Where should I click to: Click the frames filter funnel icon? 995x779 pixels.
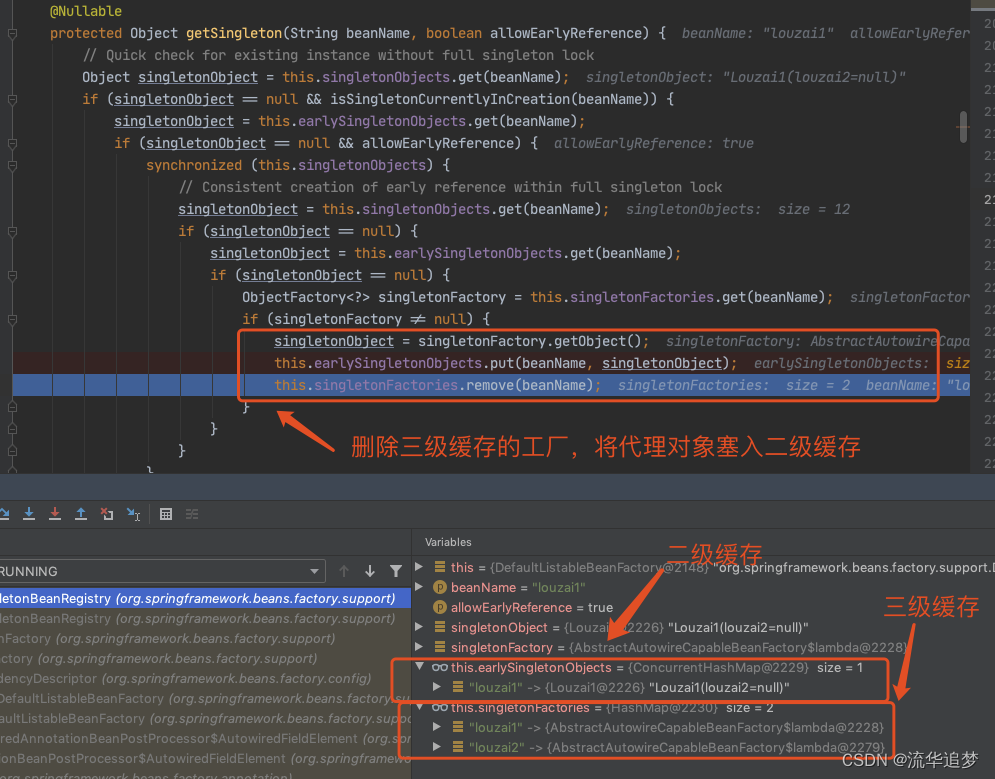(395, 571)
